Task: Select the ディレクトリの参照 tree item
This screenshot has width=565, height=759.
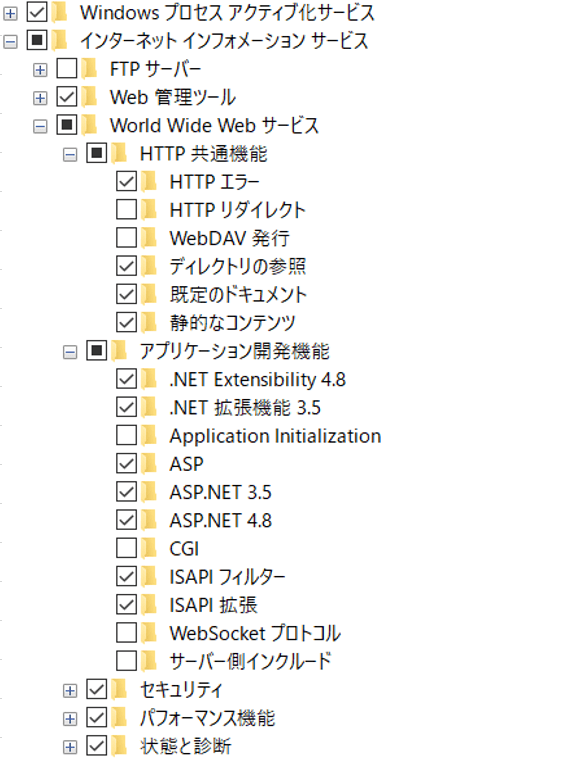Action: (x=238, y=266)
